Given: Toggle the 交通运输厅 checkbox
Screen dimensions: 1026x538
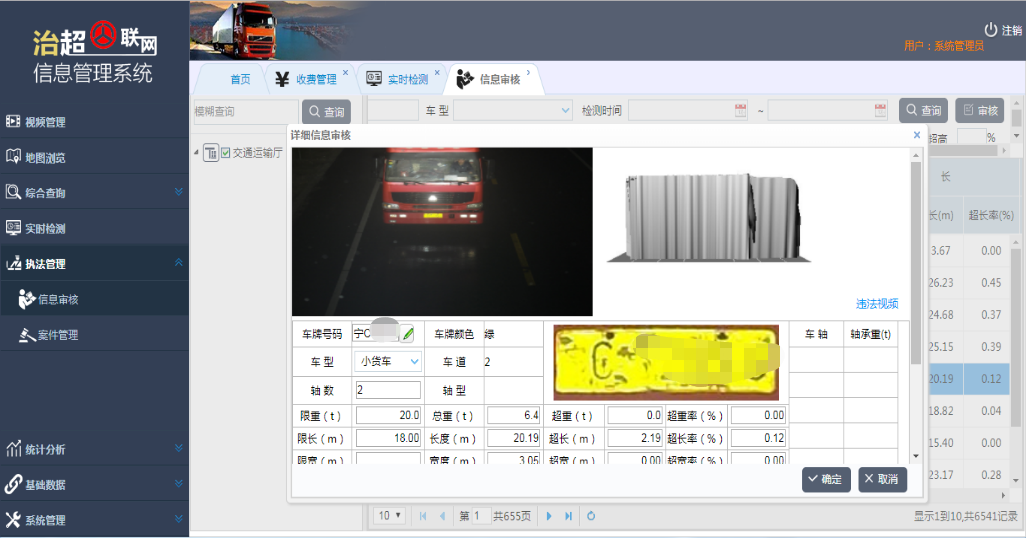Looking at the screenshot, I should 226,153.
